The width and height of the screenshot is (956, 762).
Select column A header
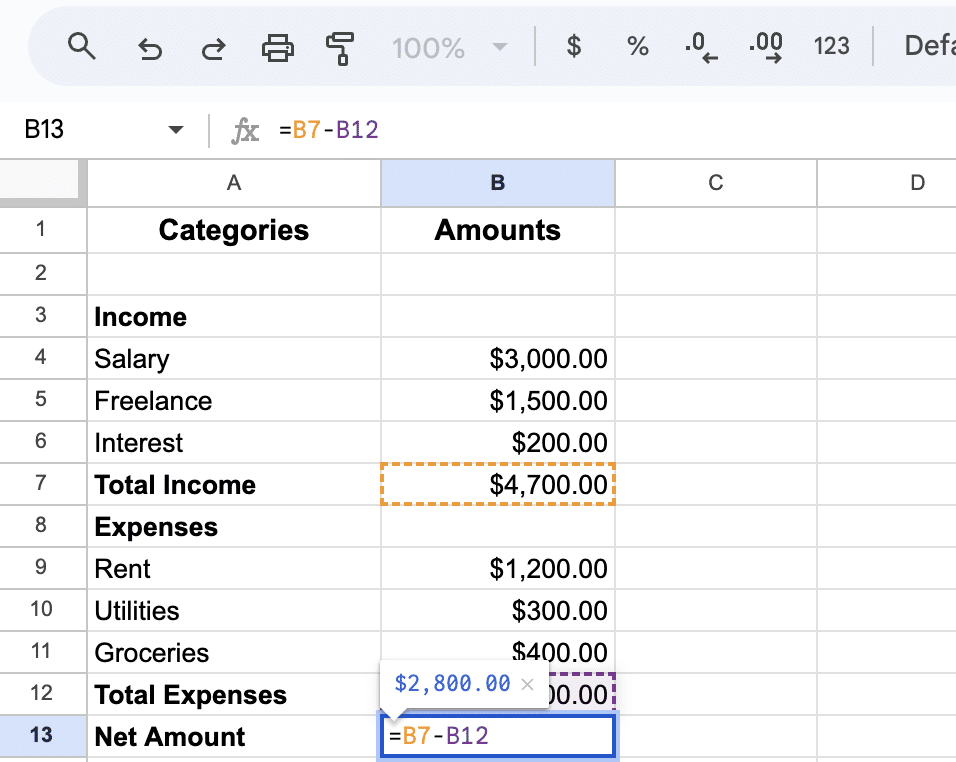[234, 183]
